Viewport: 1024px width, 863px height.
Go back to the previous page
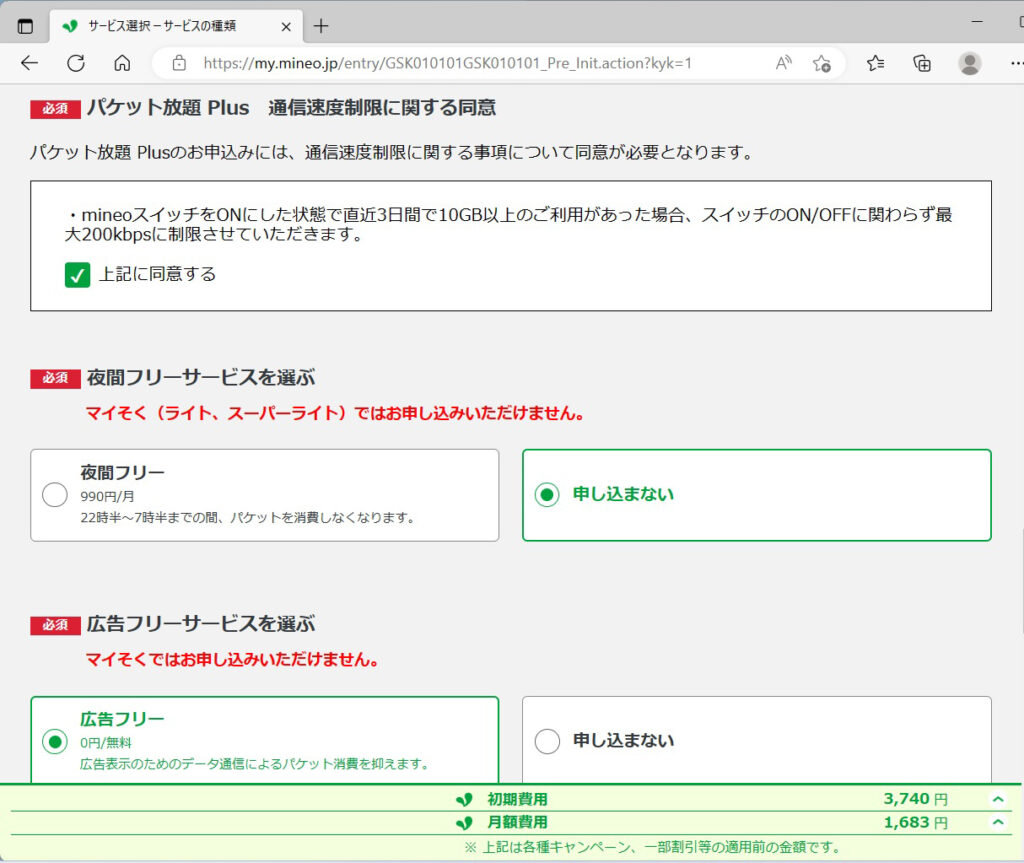(29, 63)
